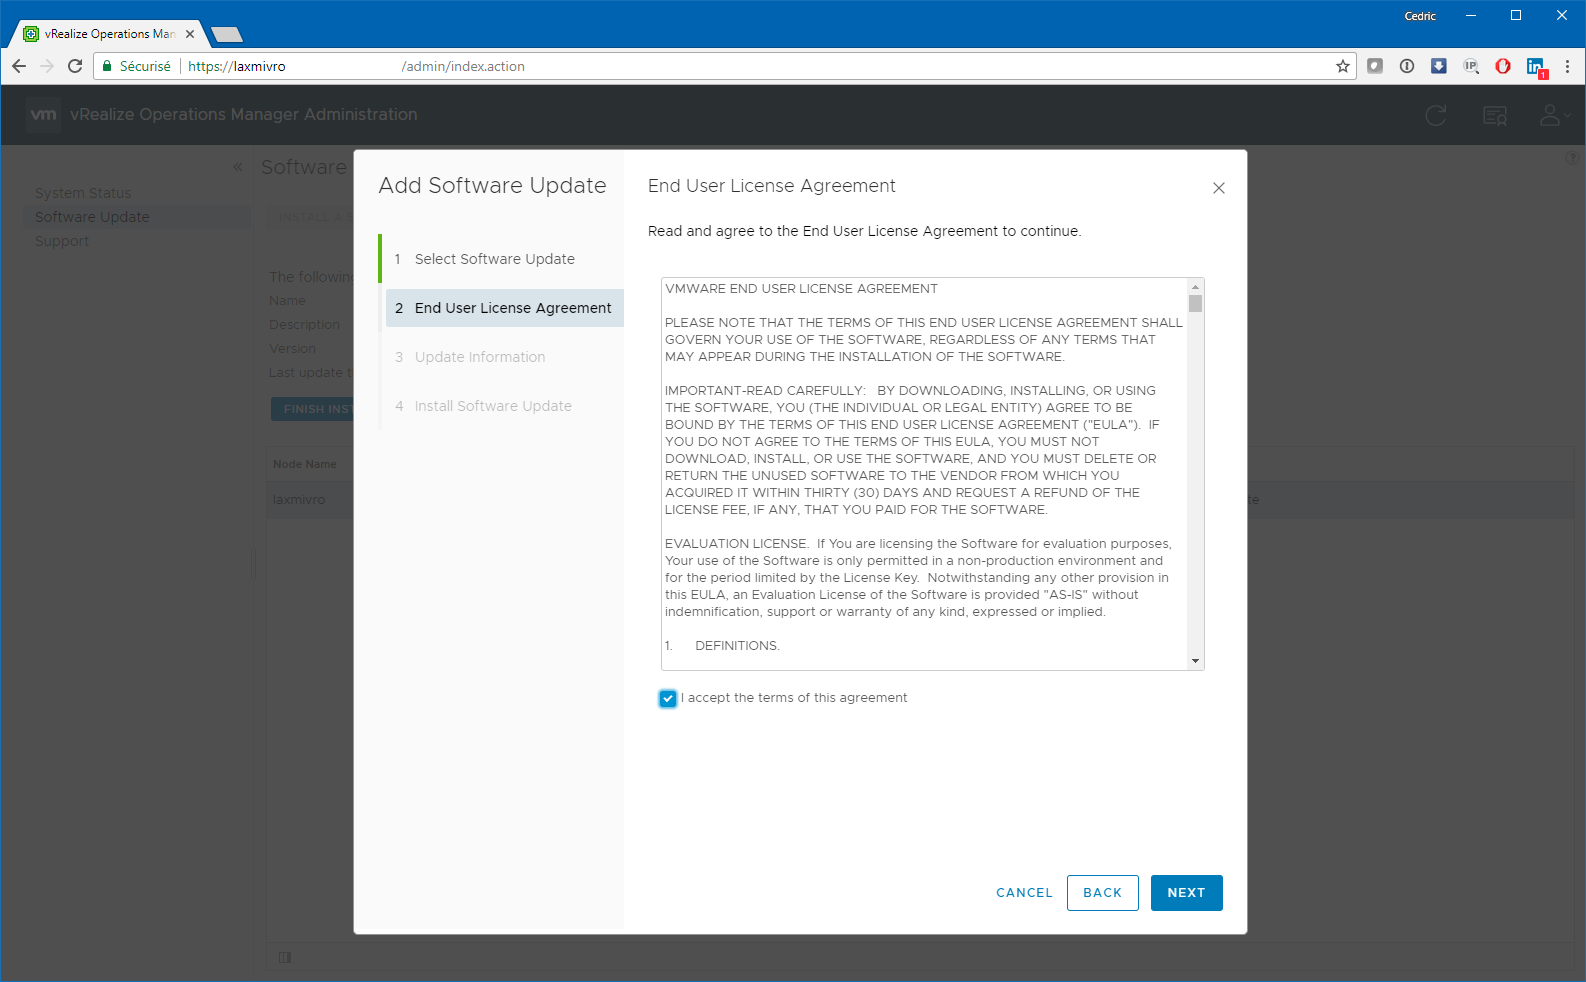
Task: Click the IP lookup extension icon
Action: click(1471, 66)
